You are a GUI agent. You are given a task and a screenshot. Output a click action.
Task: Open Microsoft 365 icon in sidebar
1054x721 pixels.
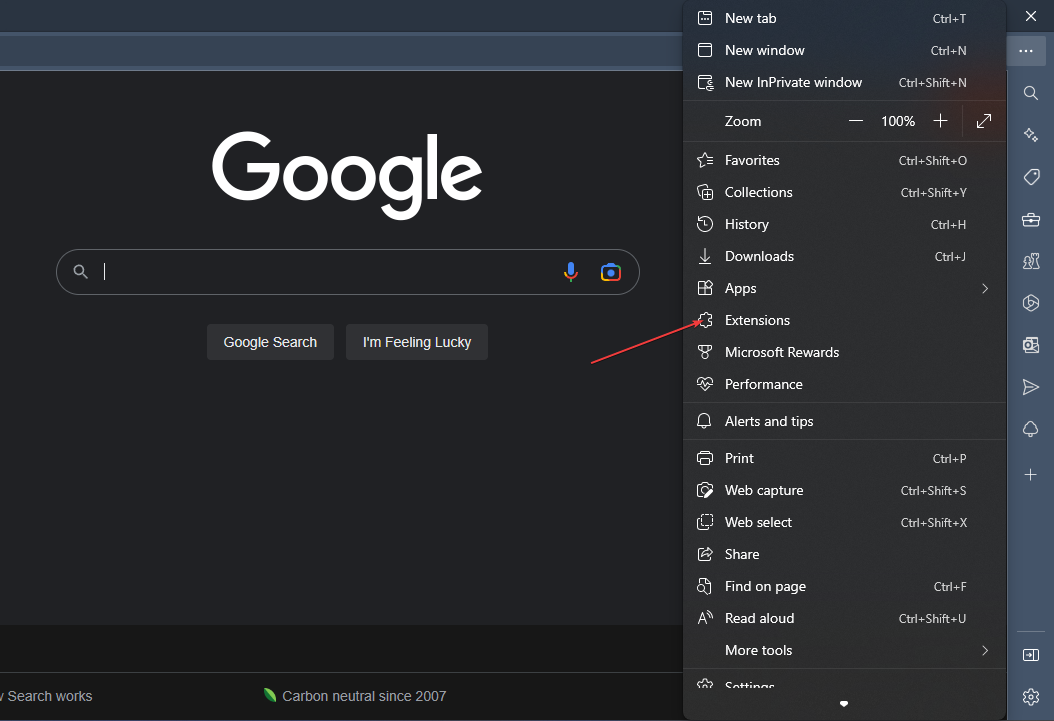click(1031, 345)
